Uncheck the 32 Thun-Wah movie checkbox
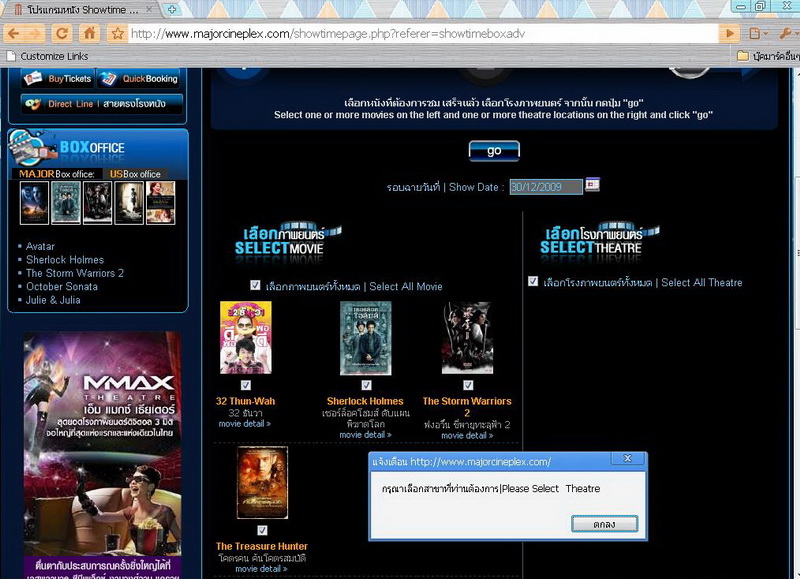 pos(246,385)
